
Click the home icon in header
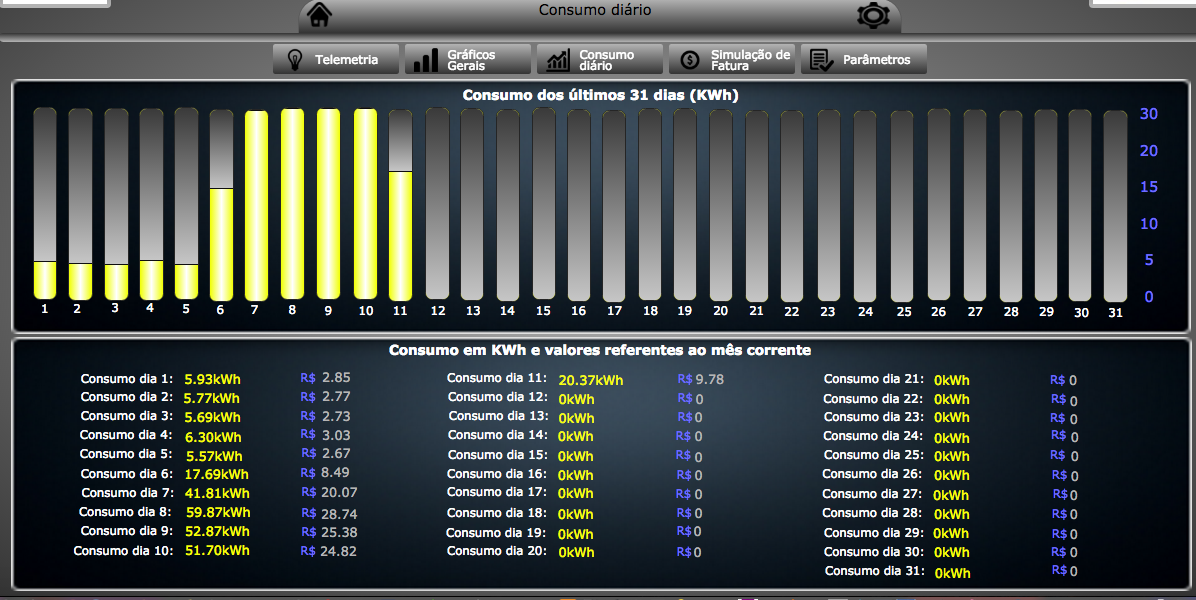[x=319, y=15]
